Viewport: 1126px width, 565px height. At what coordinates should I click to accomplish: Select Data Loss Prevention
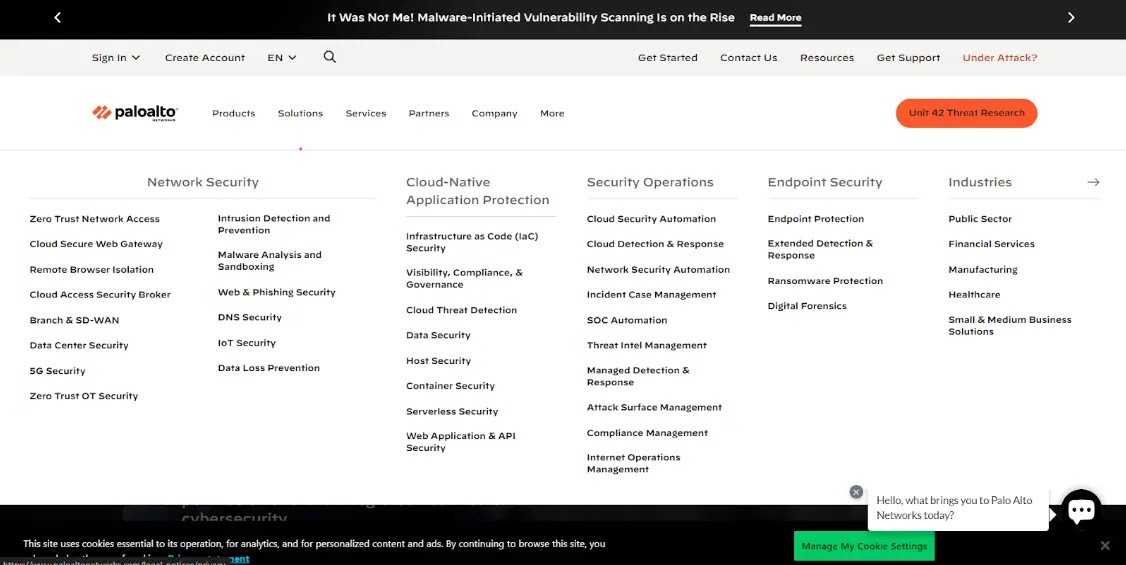click(269, 368)
